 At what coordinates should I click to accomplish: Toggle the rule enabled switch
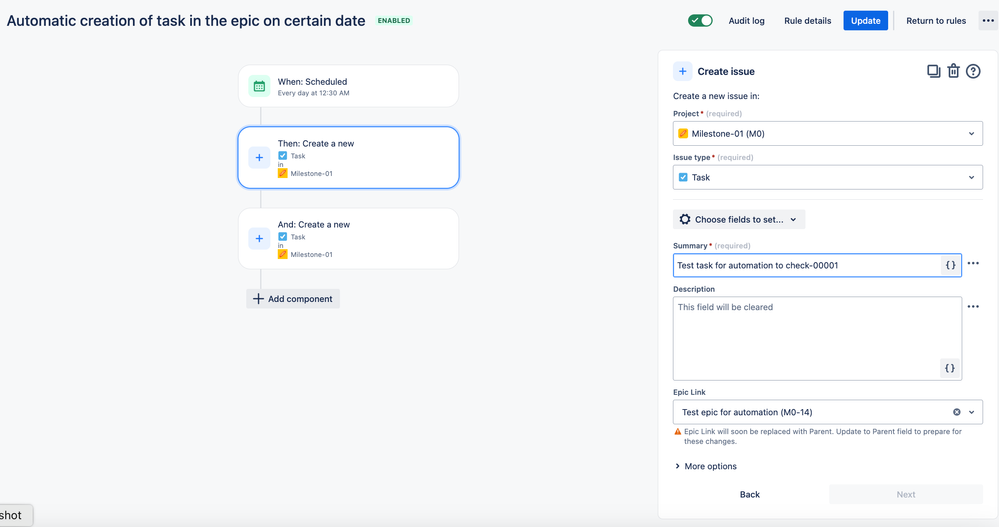click(x=700, y=20)
